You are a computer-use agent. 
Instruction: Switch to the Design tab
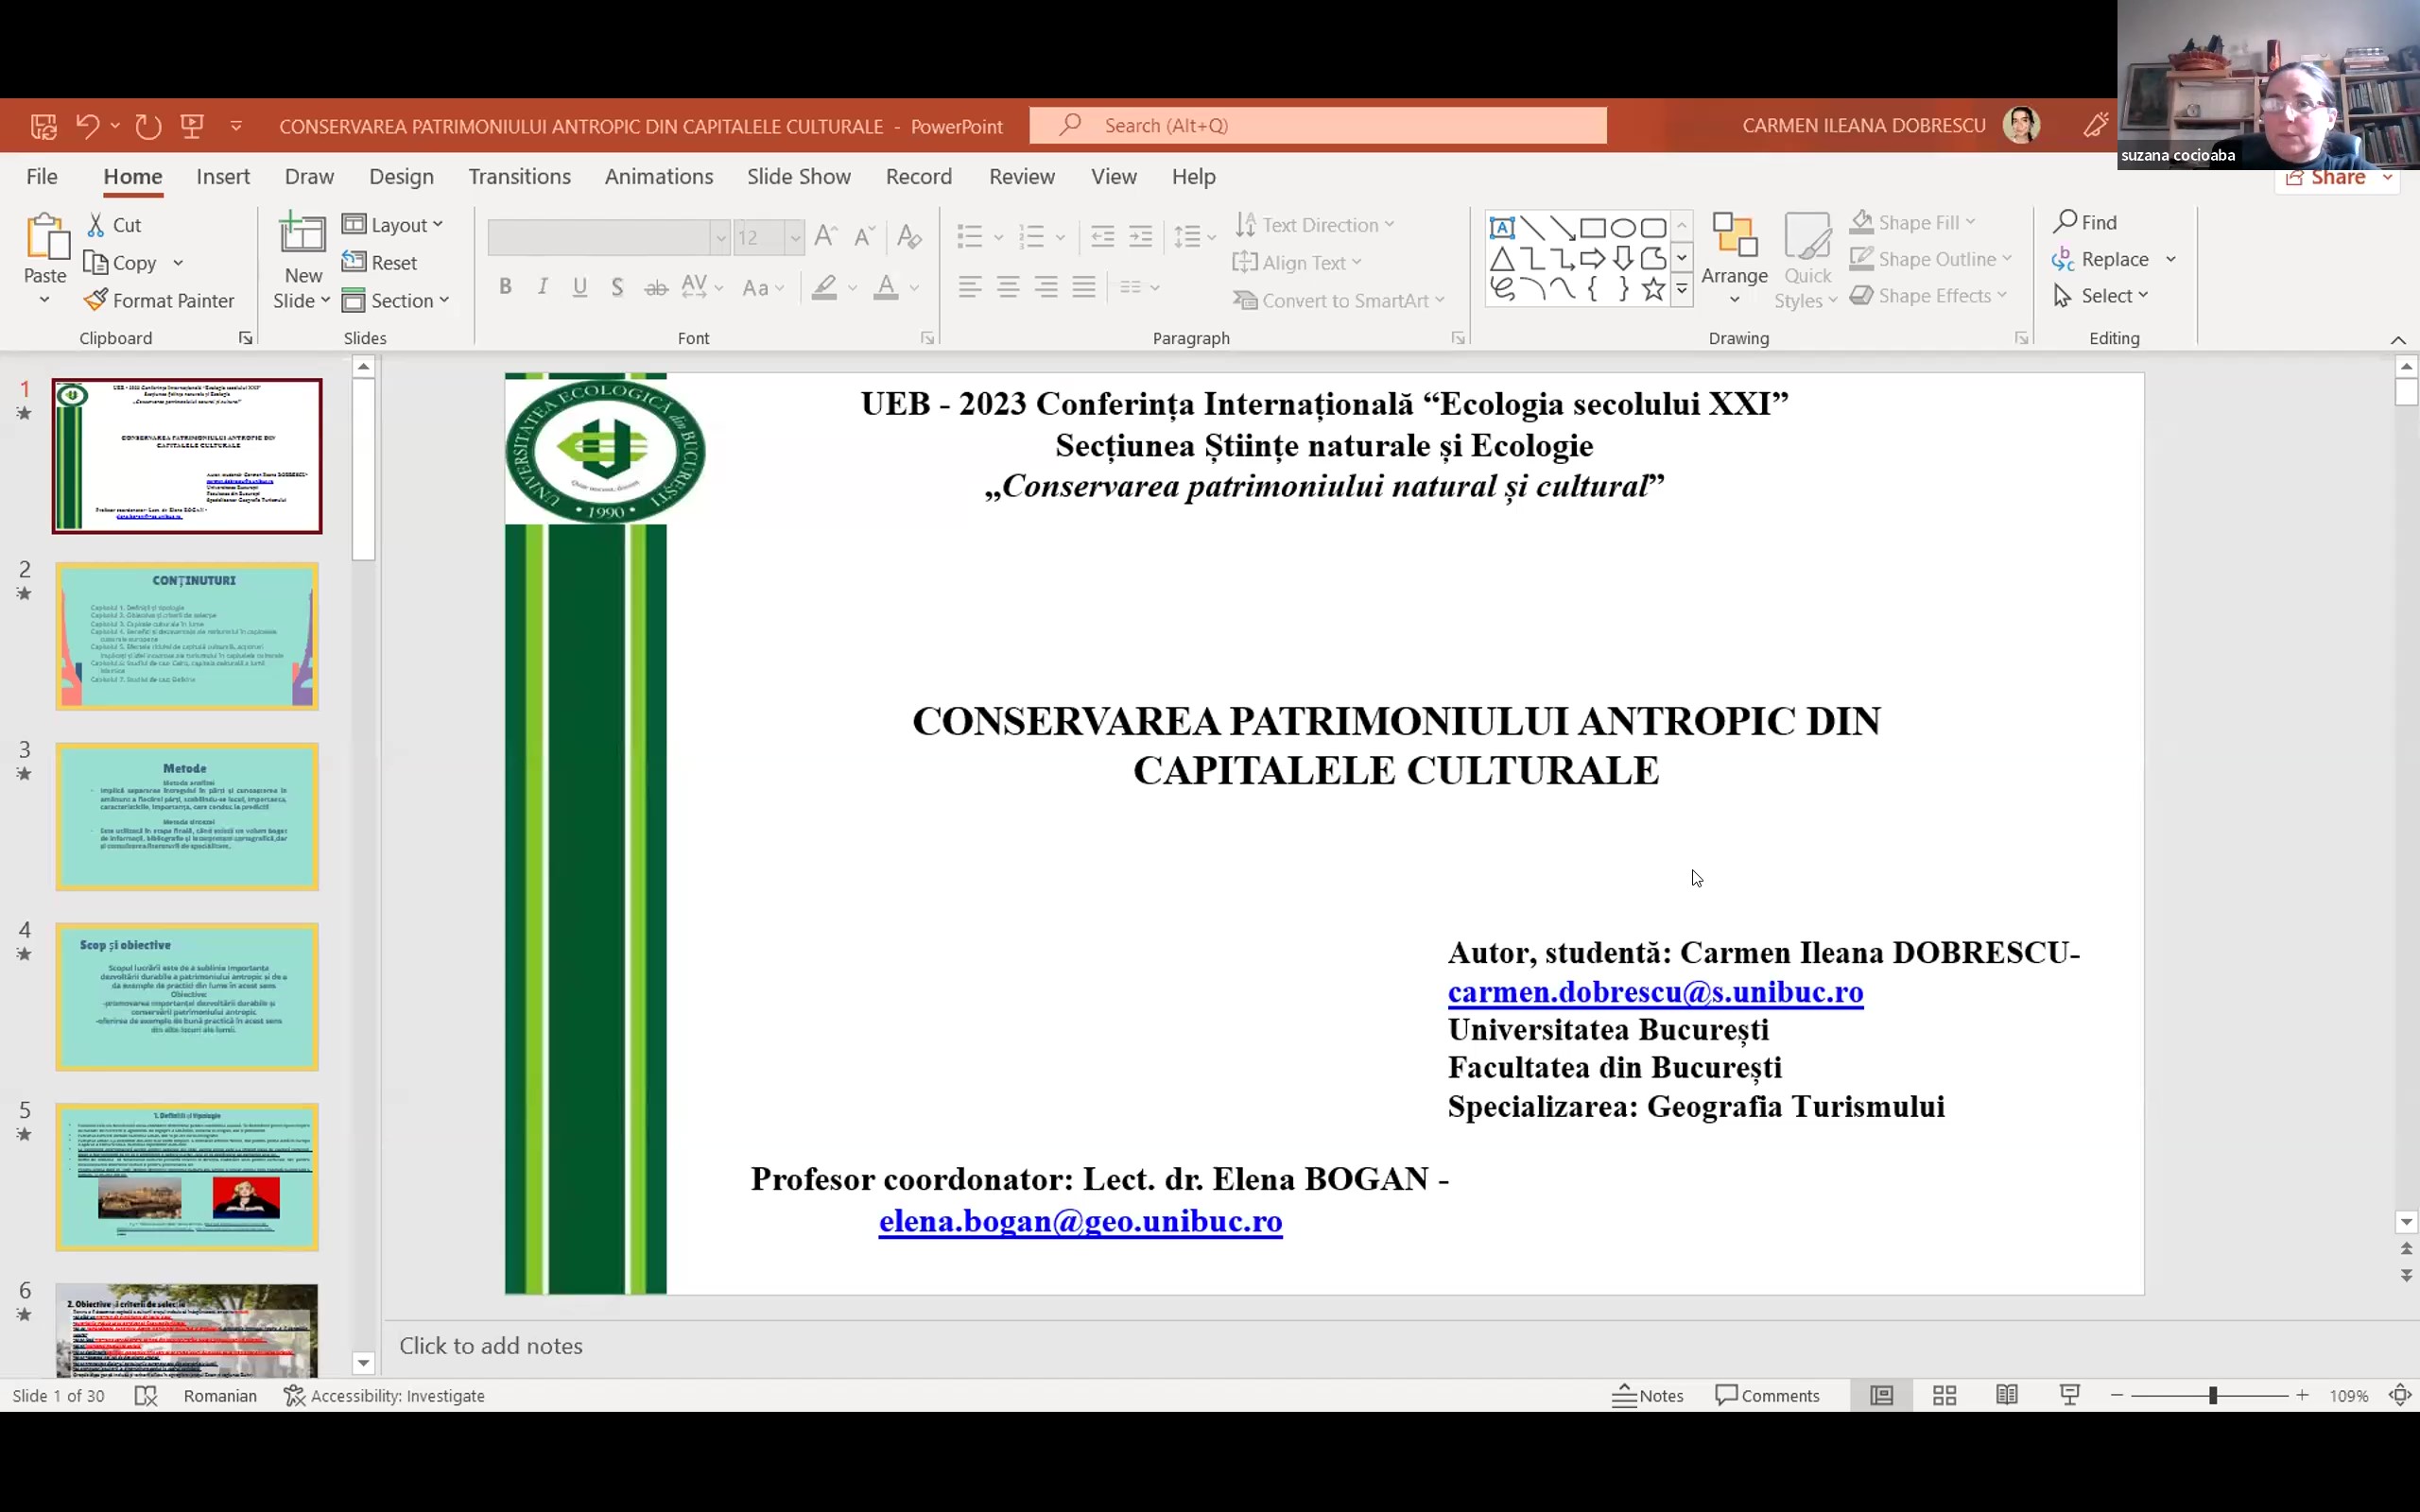(401, 177)
